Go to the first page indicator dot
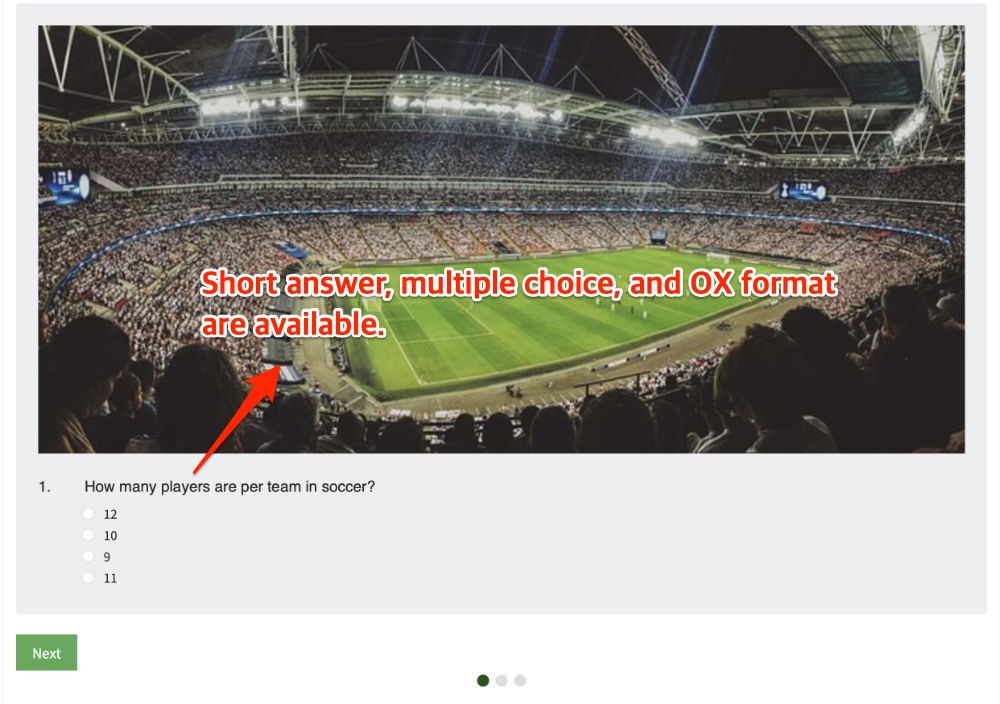 coord(483,680)
